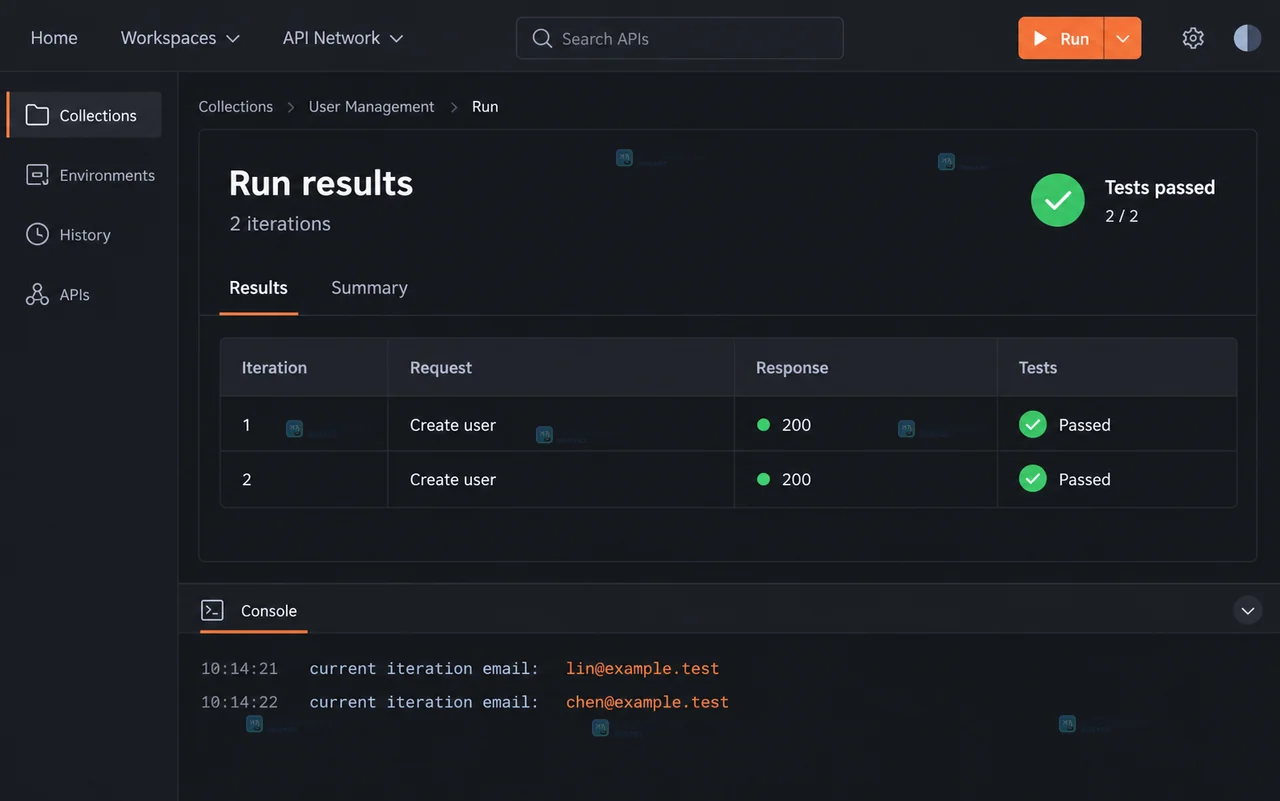Viewport: 1280px width, 801px height.
Task: Click the Run results heading
Action: [x=321, y=183]
